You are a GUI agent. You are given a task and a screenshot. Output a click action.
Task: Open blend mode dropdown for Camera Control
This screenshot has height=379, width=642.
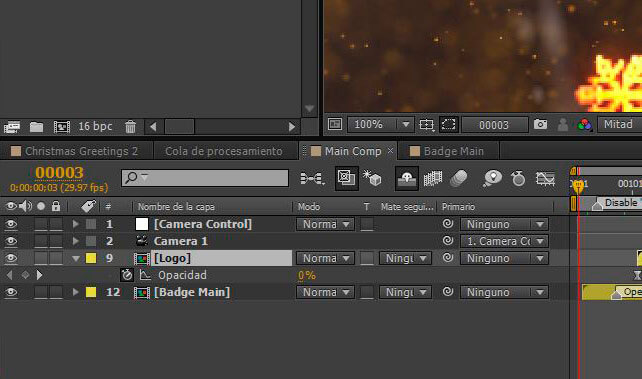click(x=326, y=224)
